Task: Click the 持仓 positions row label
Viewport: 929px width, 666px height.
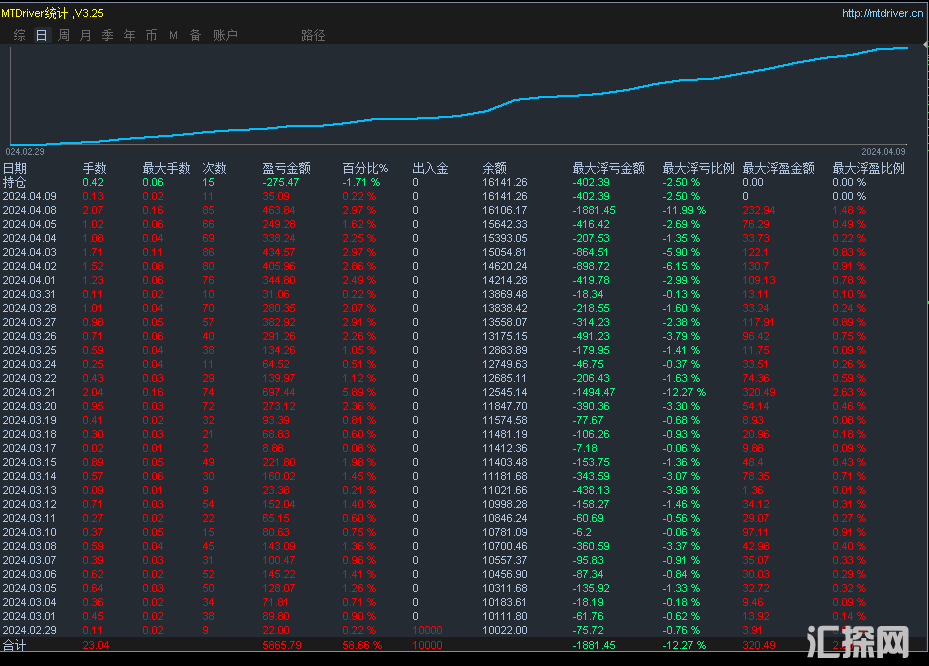Action: 15,182
